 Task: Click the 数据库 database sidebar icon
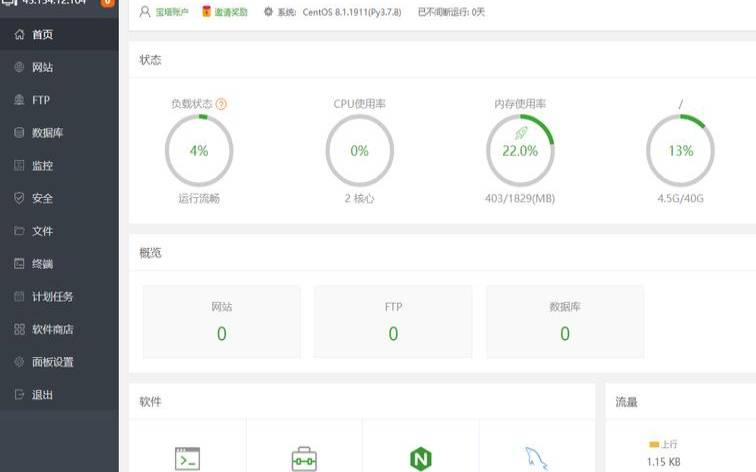point(19,133)
